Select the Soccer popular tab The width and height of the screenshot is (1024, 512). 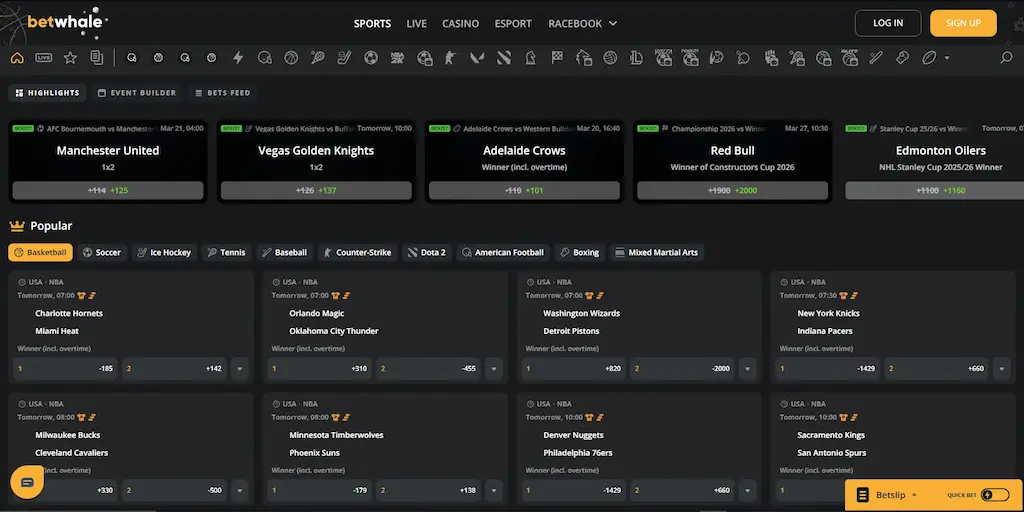tap(101, 252)
